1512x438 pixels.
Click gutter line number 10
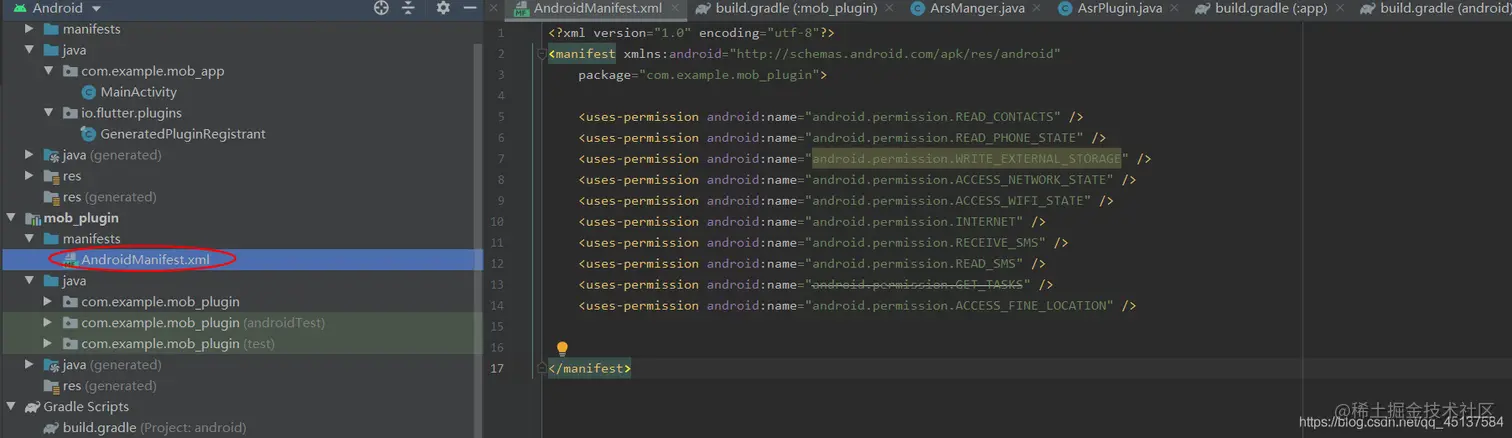click(498, 222)
